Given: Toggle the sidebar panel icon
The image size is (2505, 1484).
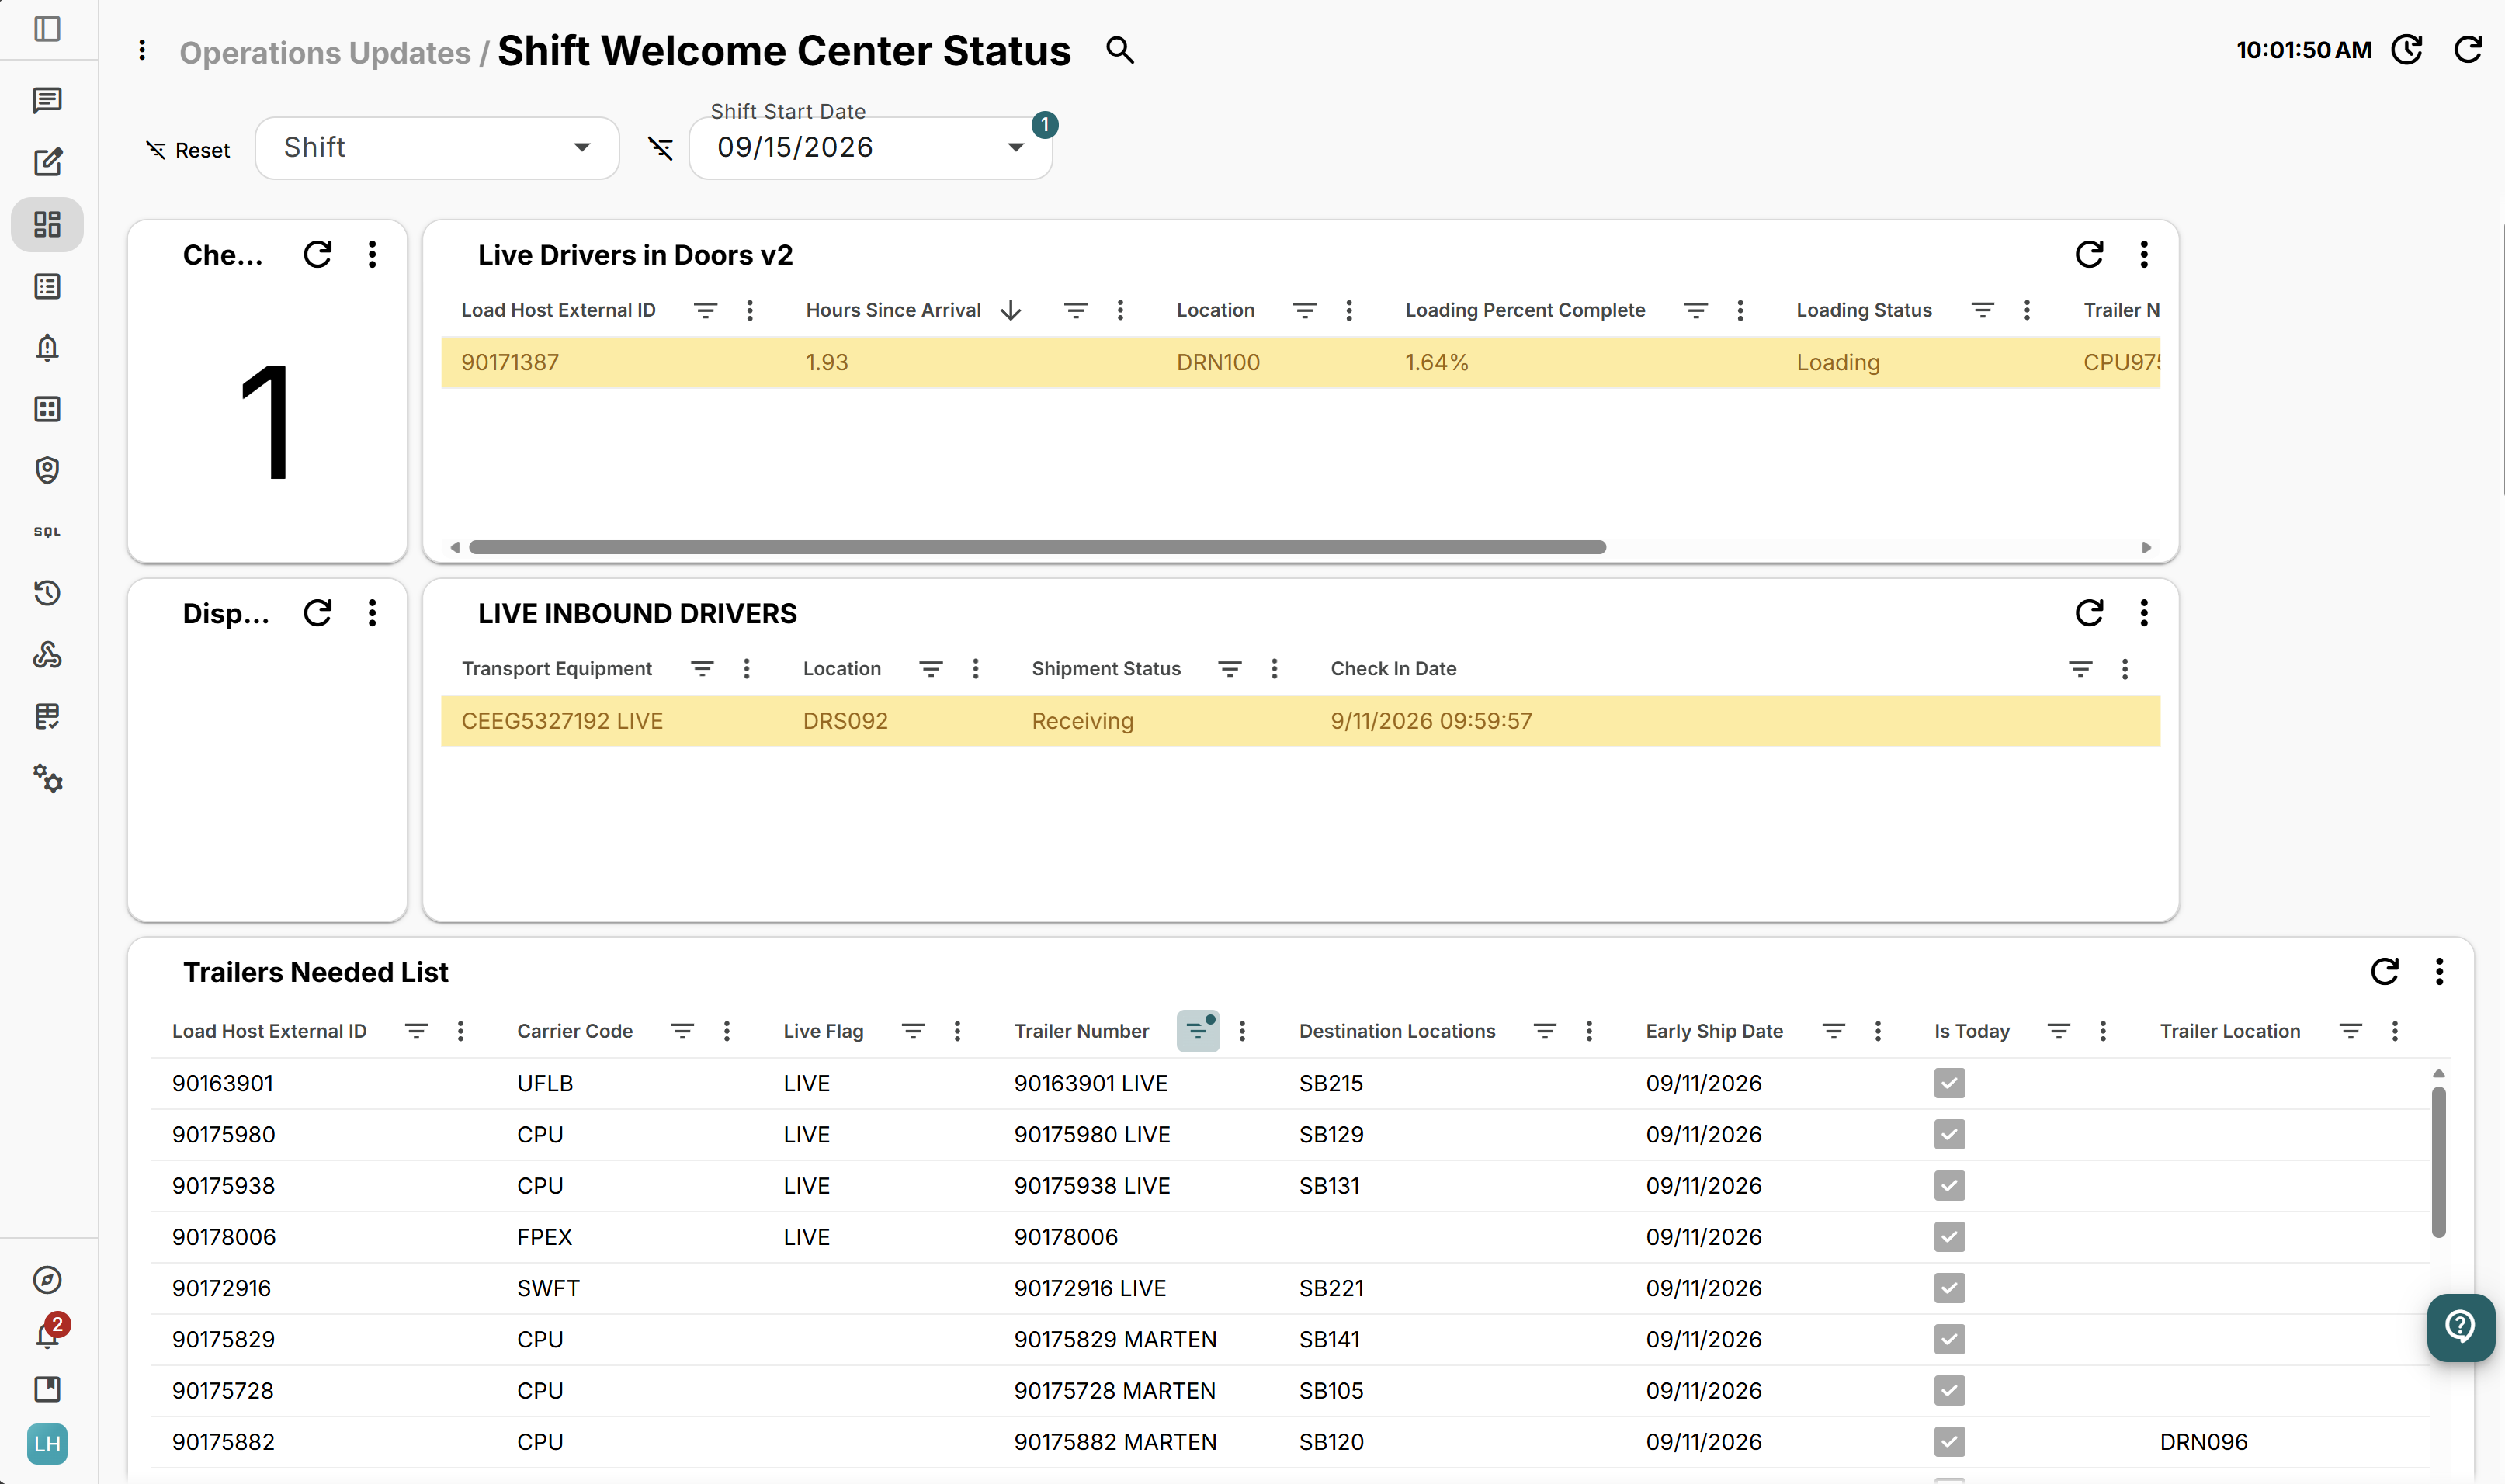Looking at the screenshot, I should click(x=47, y=29).
